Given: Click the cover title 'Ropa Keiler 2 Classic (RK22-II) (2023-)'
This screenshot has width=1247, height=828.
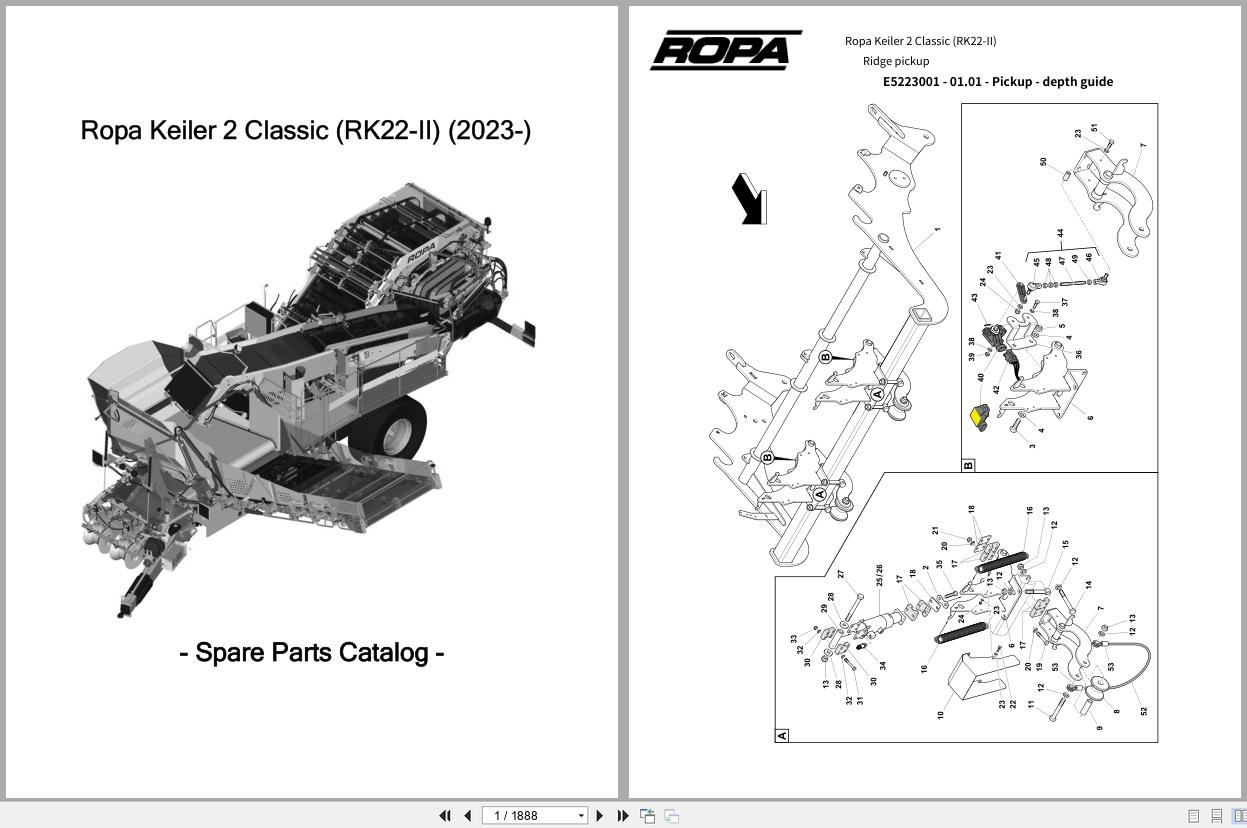Looking at the screenshot, I should pos(306,130).
